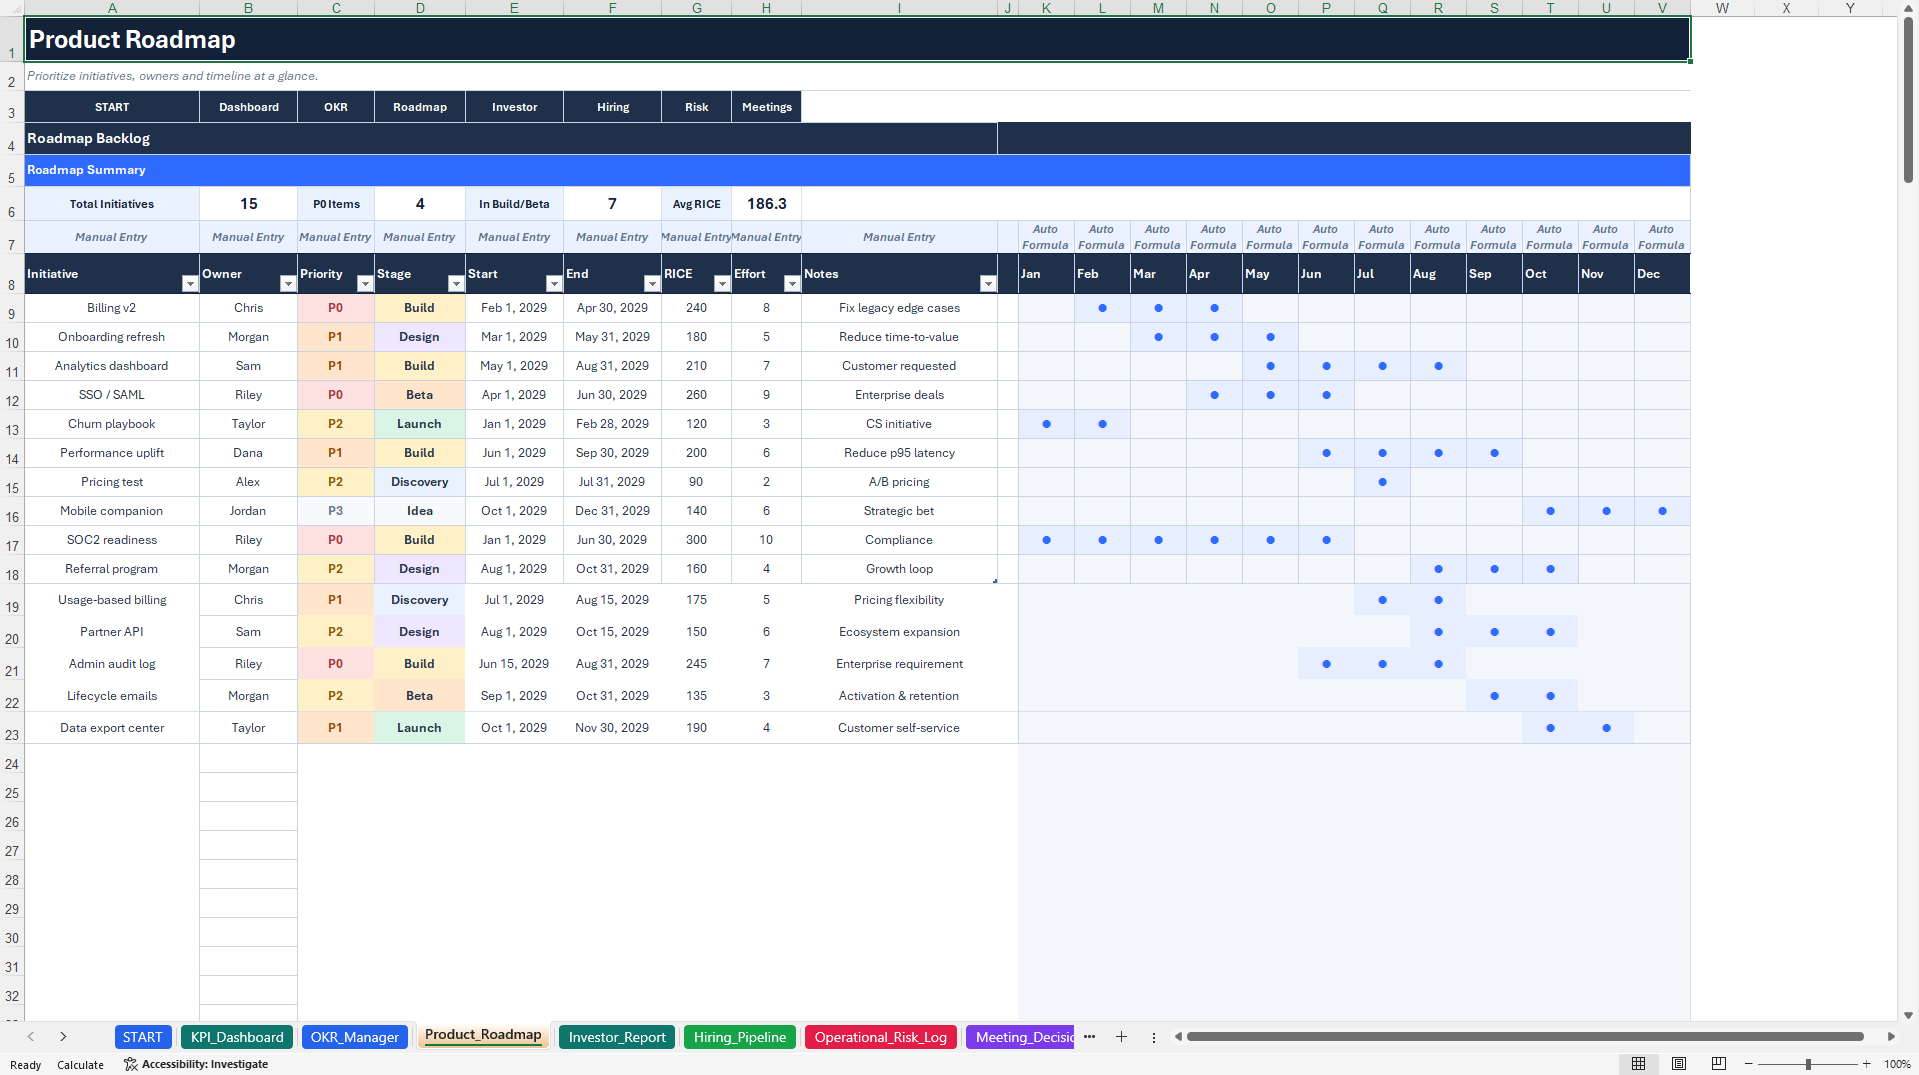Select SOC2 readiness RICE value 300
Viewport: 1919px width, 1075px height.
click(x=697, y=540)
